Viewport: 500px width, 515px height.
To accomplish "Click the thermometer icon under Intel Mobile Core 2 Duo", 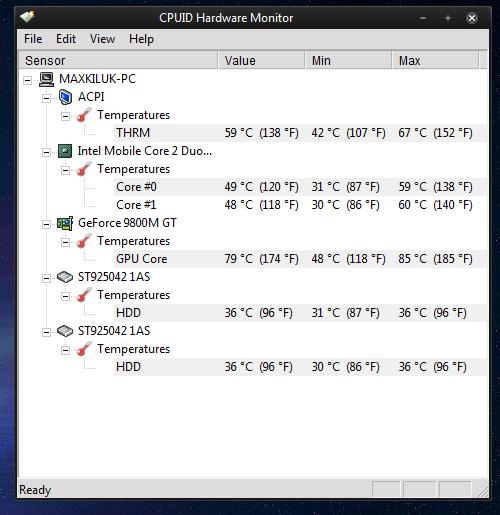I will pos(84,169).
